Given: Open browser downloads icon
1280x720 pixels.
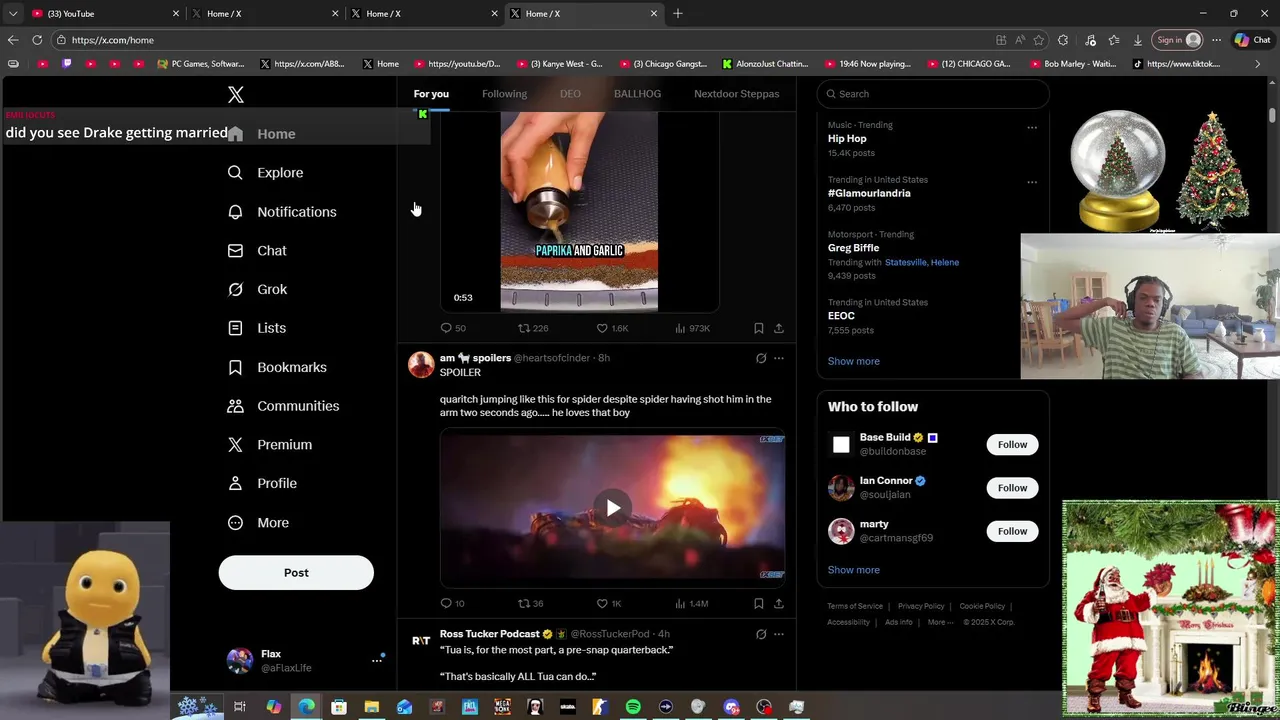Looking at the screenshot, I should 1138,40.
